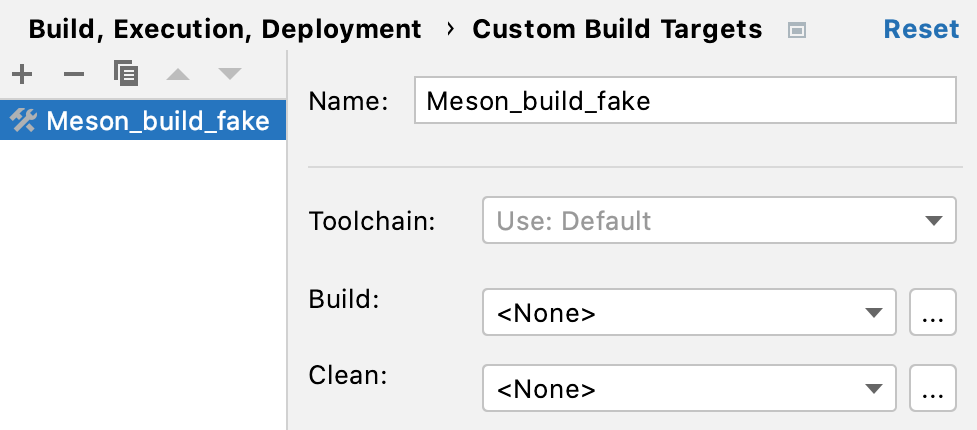Click the Custom Build Targets breadcrumb title
The image size is (977, 430).
(x=617, y=29)
